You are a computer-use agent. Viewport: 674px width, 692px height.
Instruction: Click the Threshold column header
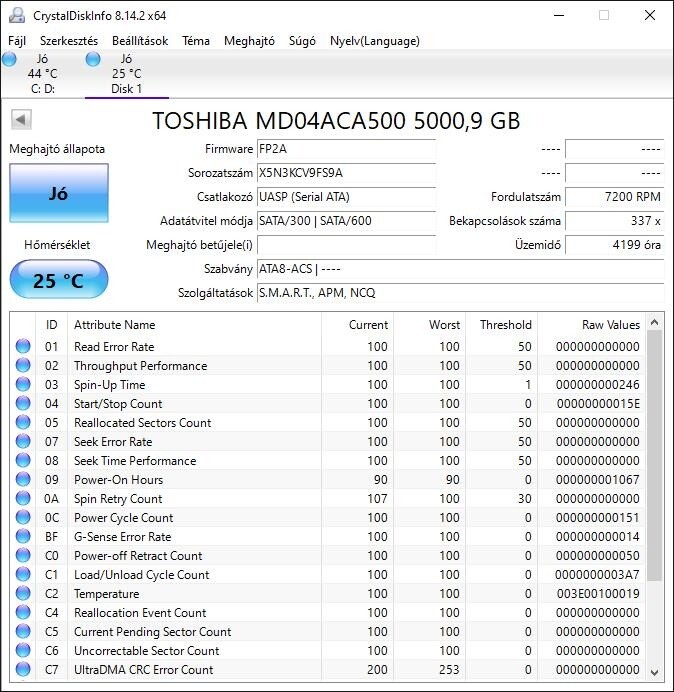click(501, 325)
